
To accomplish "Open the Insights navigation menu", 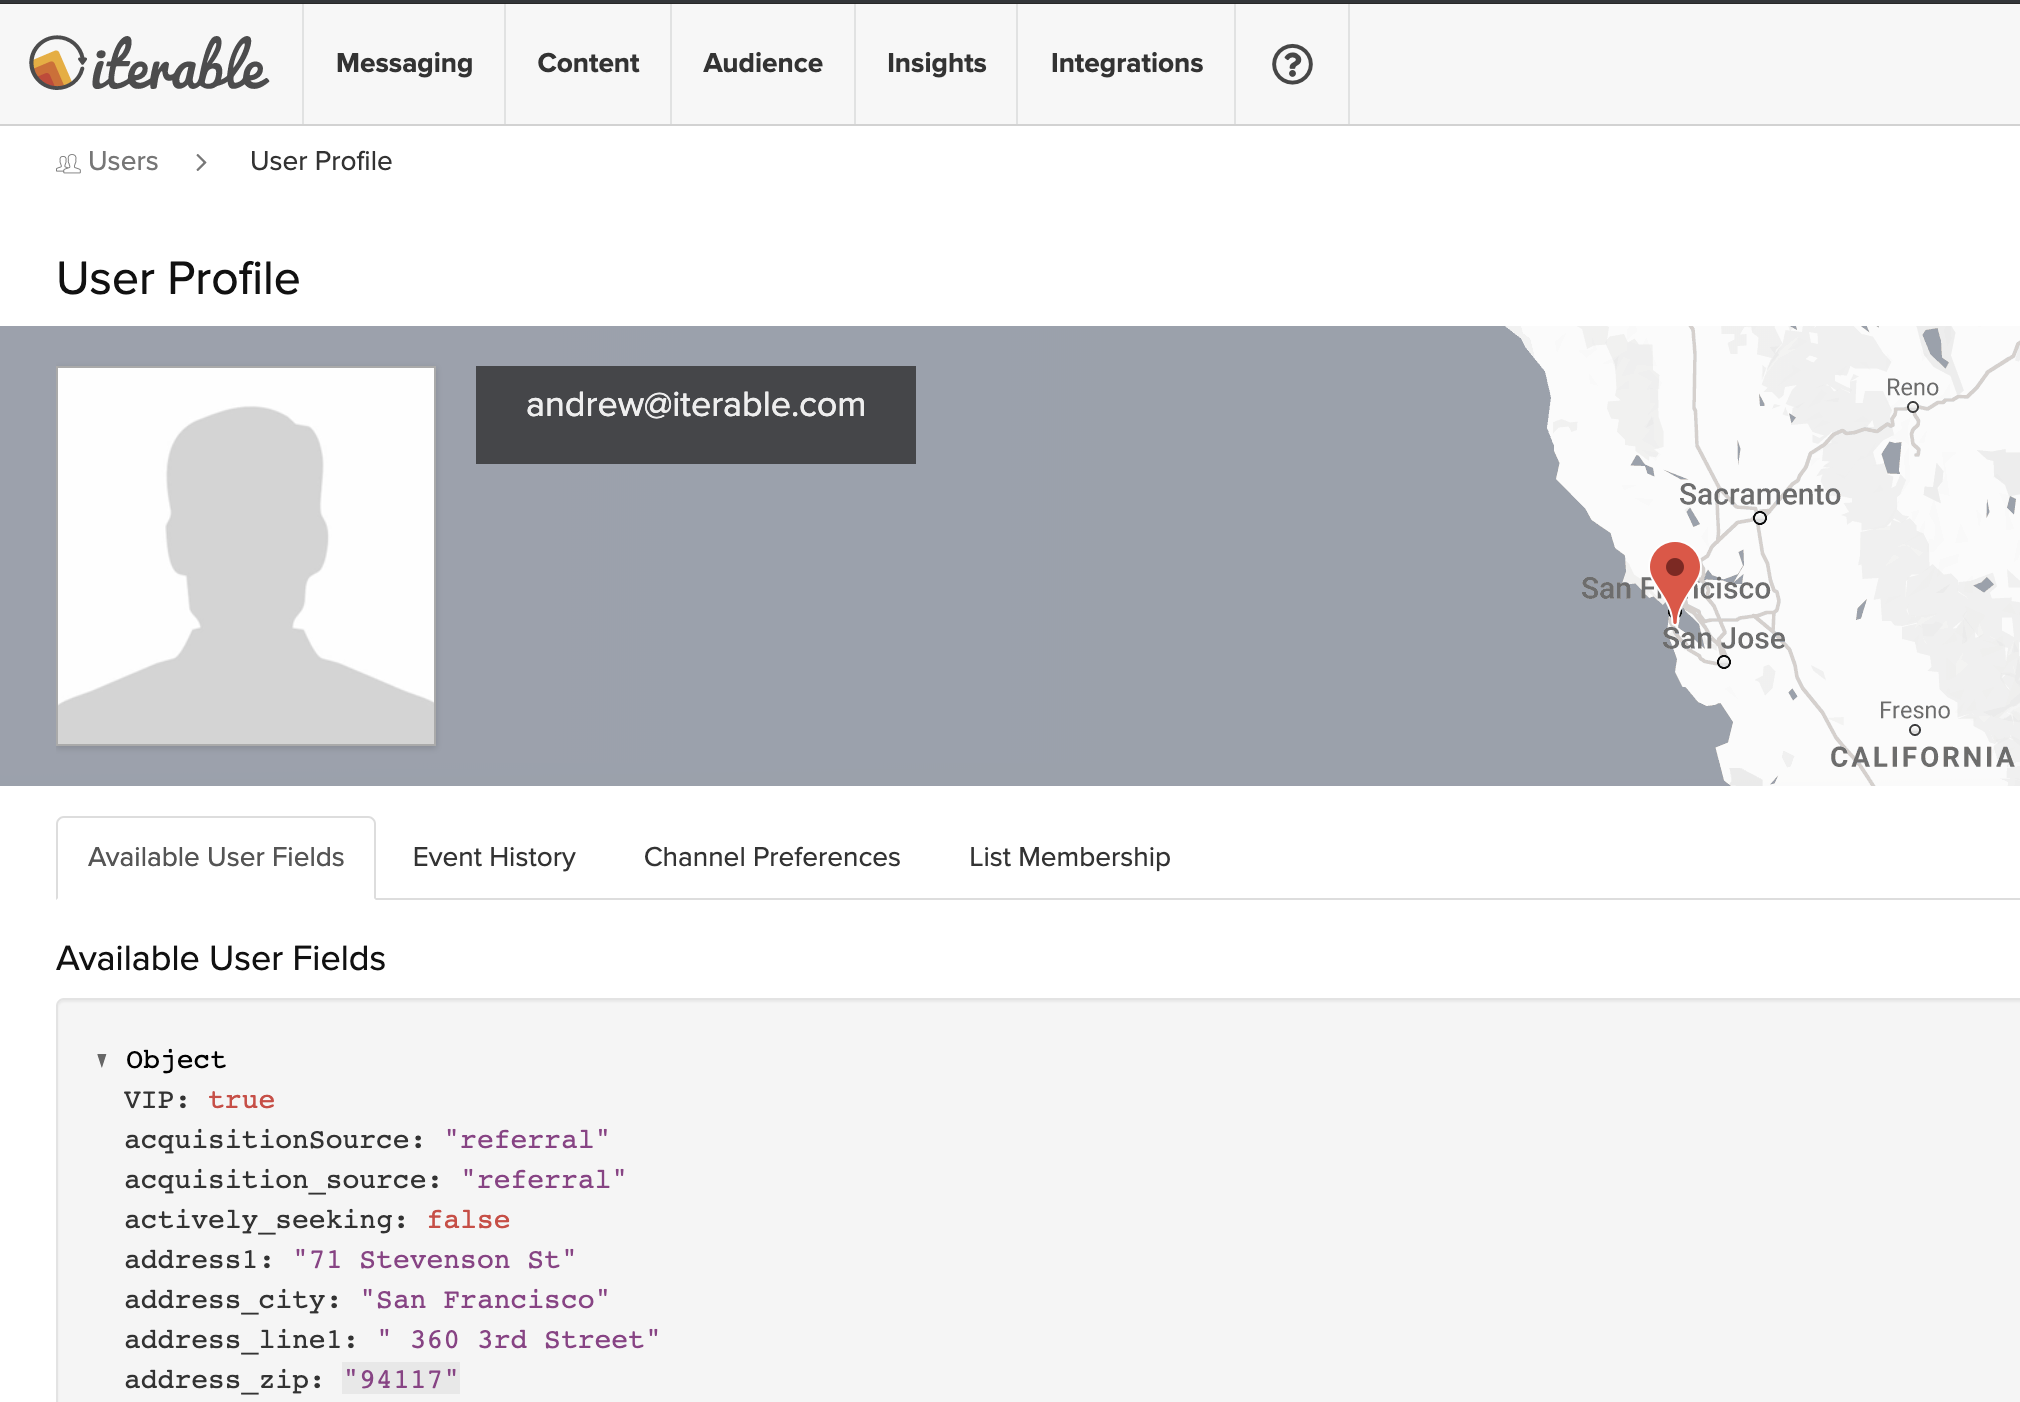I will click(x=936, y=63).
